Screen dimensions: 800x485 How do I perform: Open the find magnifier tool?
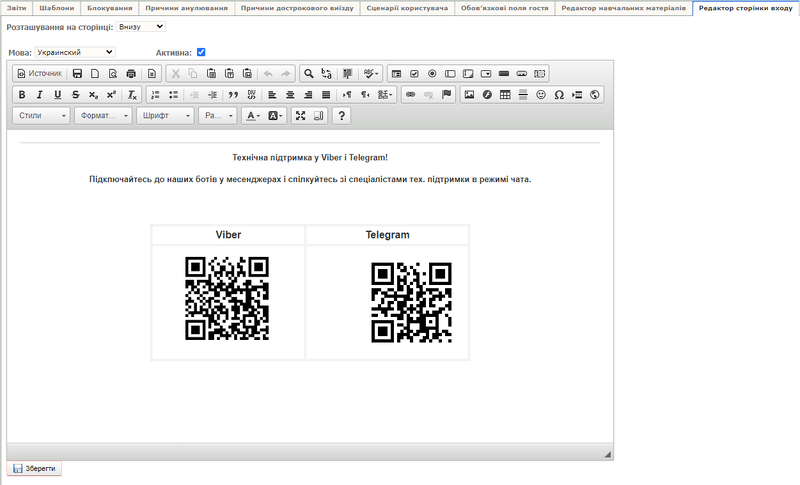point(309,73)
